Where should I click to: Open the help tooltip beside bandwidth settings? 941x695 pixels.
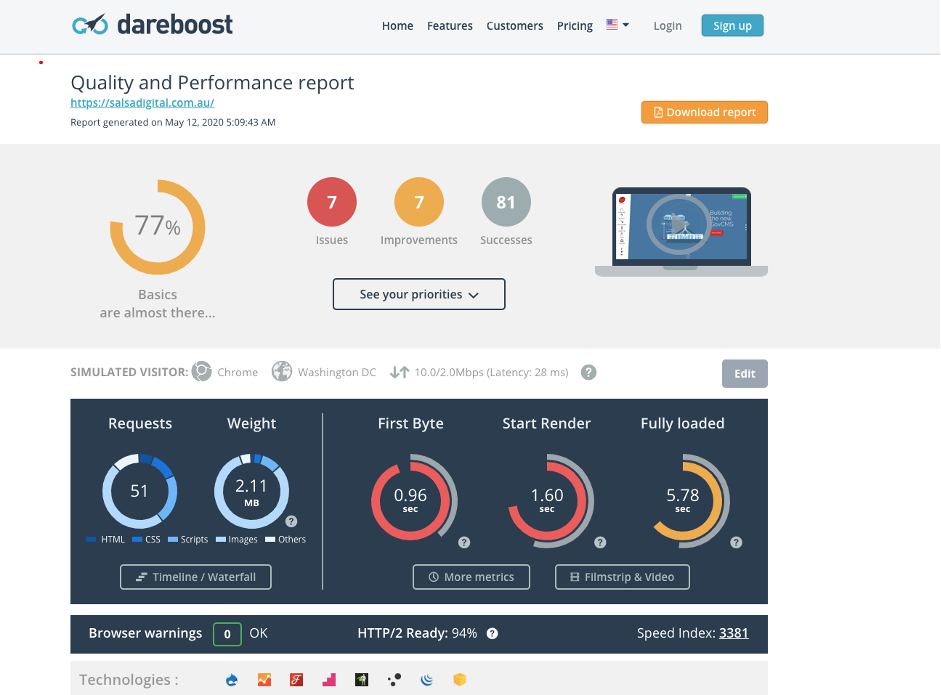(588, 372)
